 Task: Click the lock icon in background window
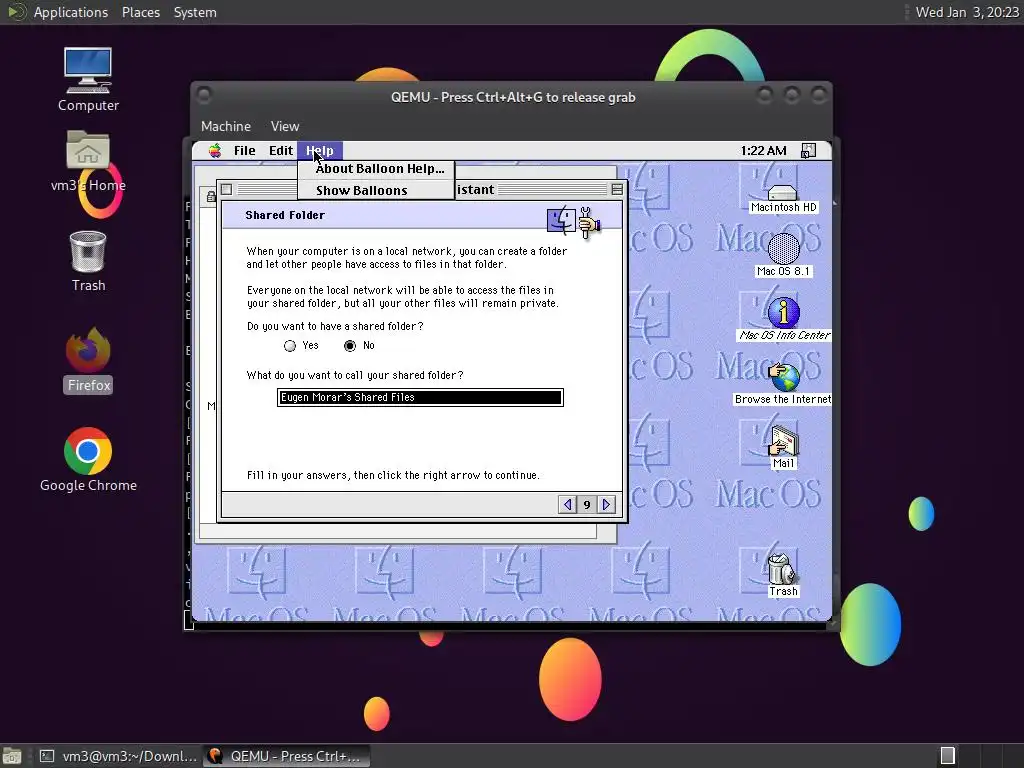click(x=211, y=196)
